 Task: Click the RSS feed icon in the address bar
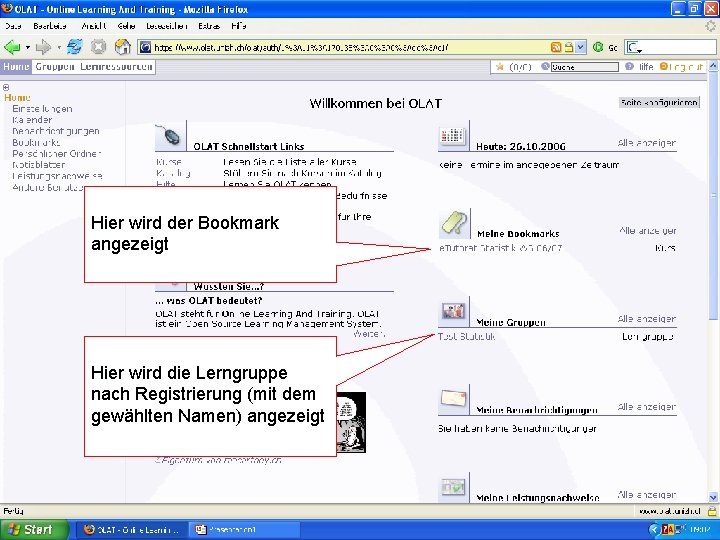[556, 47]
